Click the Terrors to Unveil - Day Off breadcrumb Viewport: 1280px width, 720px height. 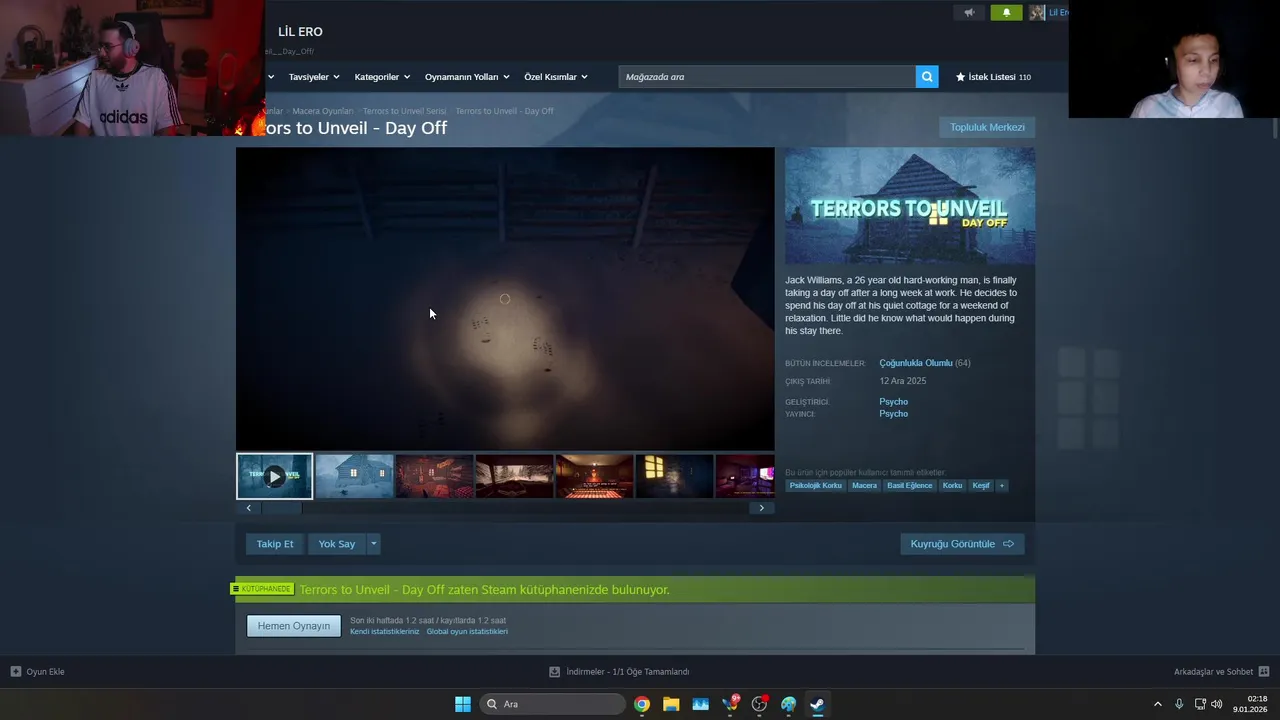504,111
